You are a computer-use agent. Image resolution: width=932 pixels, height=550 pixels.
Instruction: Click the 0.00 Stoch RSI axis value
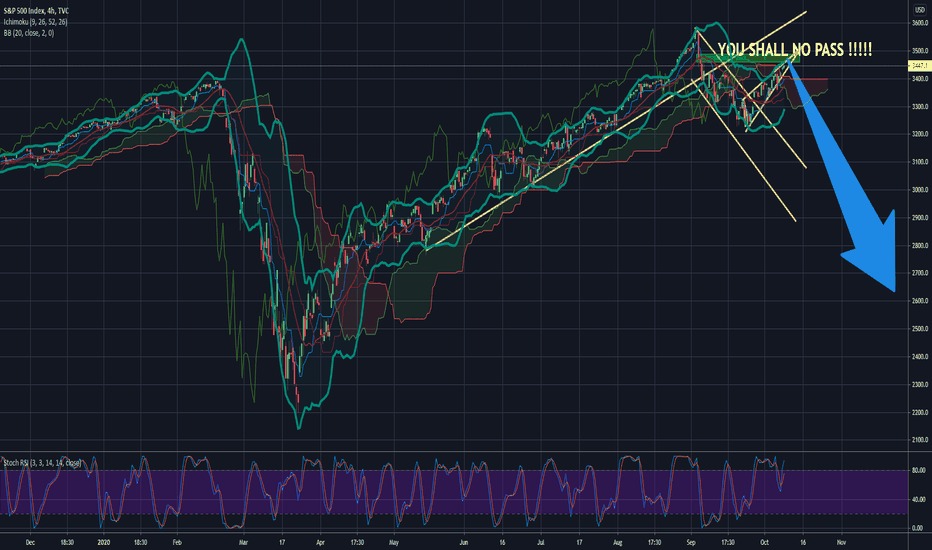[918, 528]
